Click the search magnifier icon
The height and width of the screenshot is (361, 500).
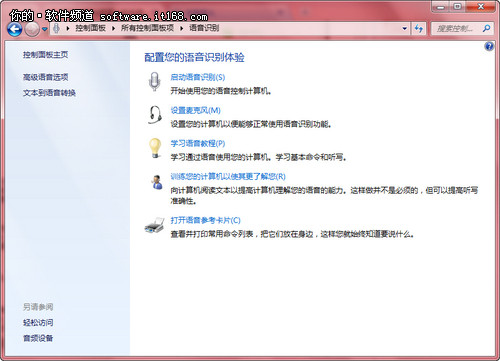pos(486,29)
